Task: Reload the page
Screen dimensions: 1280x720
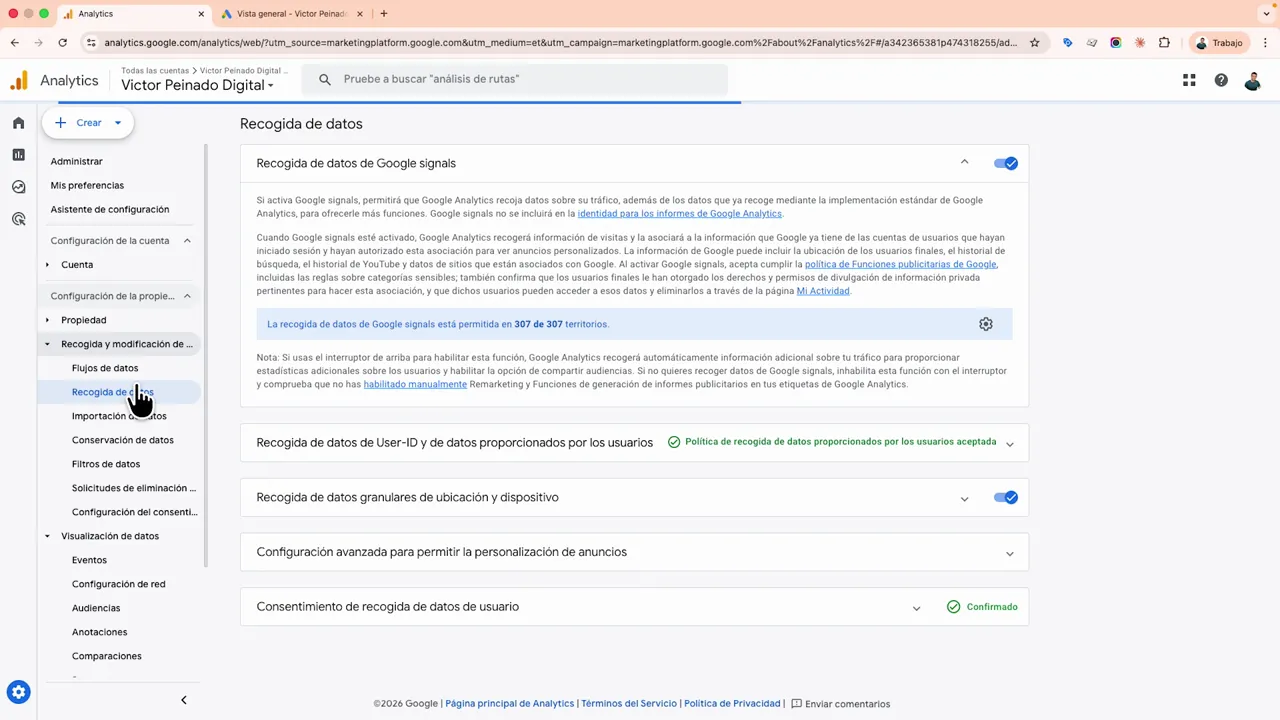Action: click(x=62, y=43)
